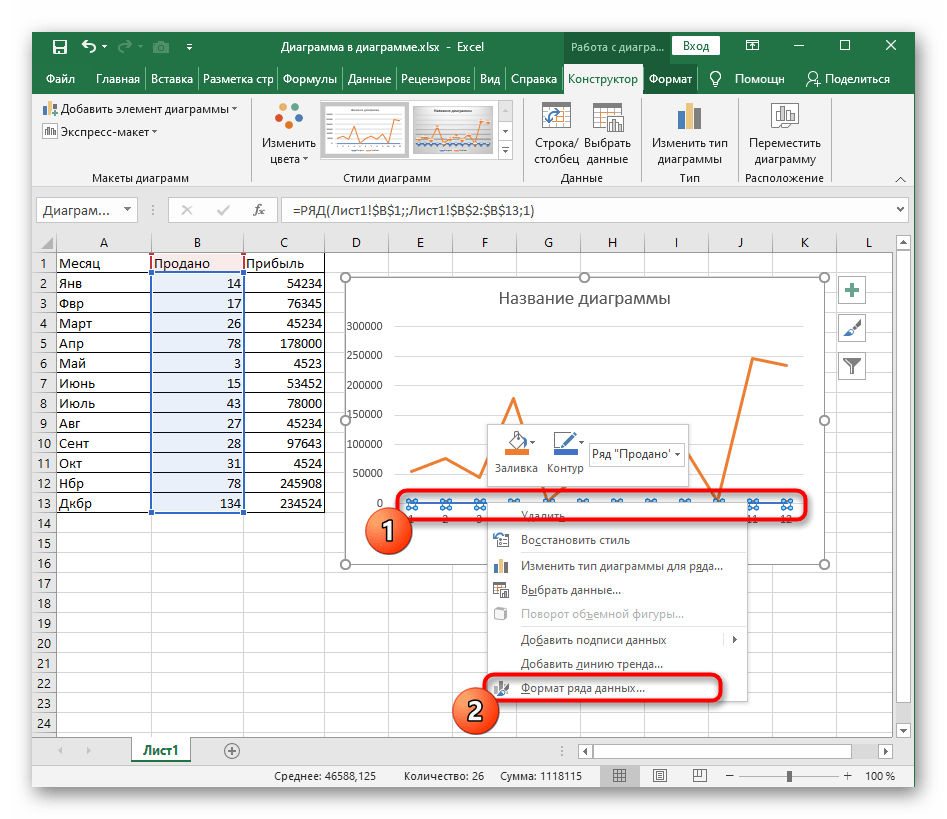Open the Вид tab
947x819 pixels.
[x=490, y=79]
